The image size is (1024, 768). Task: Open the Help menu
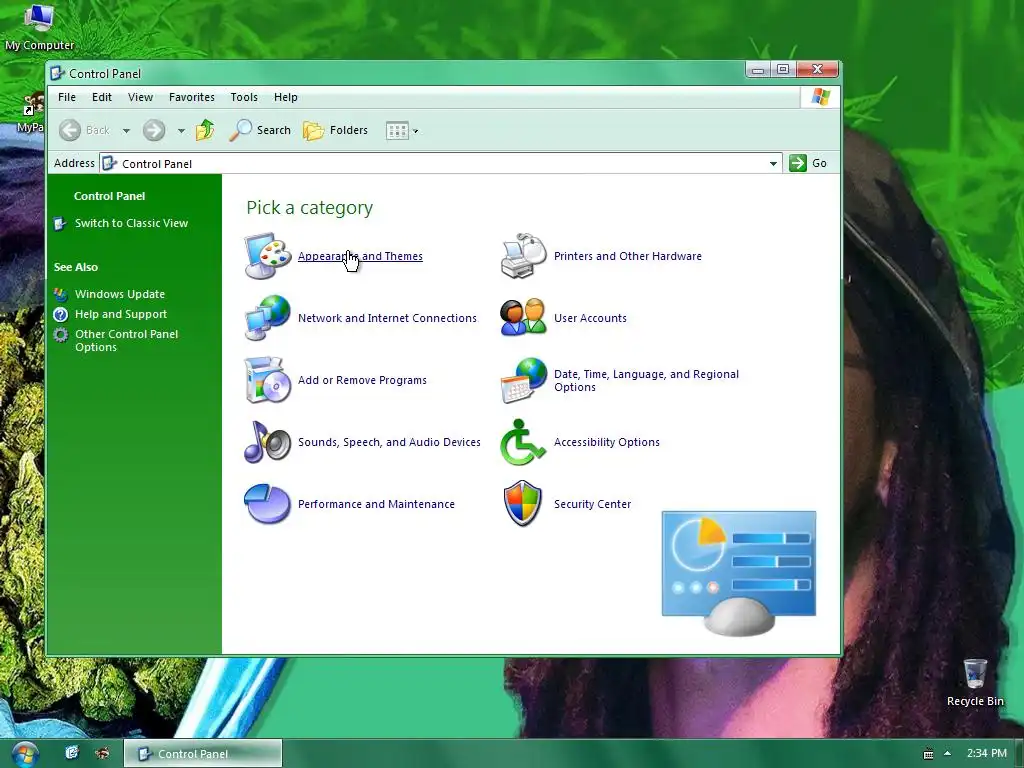pyautogui.click(x=285, y=97)
